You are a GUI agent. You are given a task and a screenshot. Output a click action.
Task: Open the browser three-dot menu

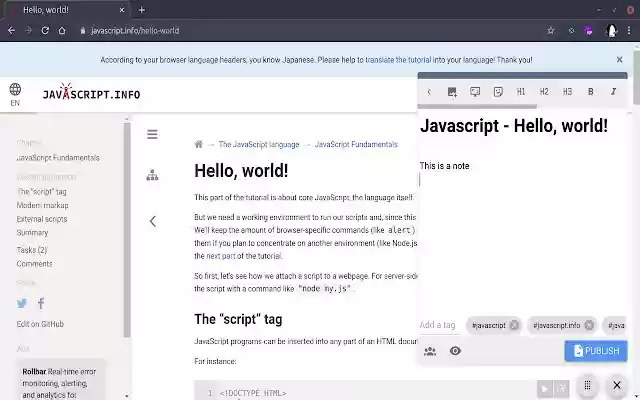coord(629,31)
